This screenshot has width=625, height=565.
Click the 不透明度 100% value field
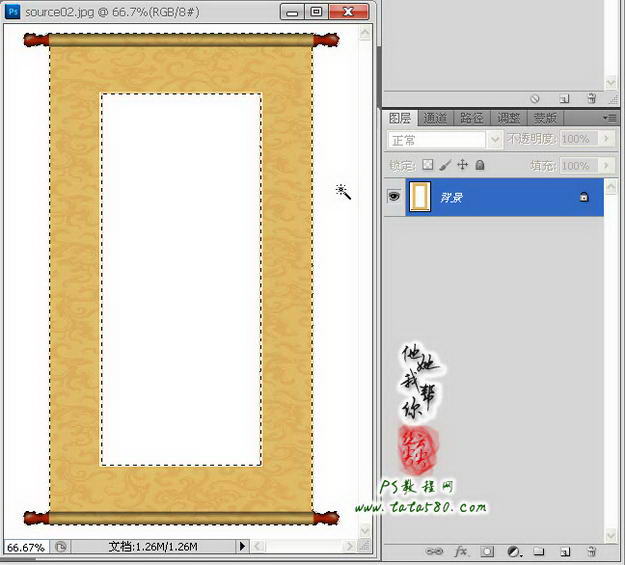point(579,139)
